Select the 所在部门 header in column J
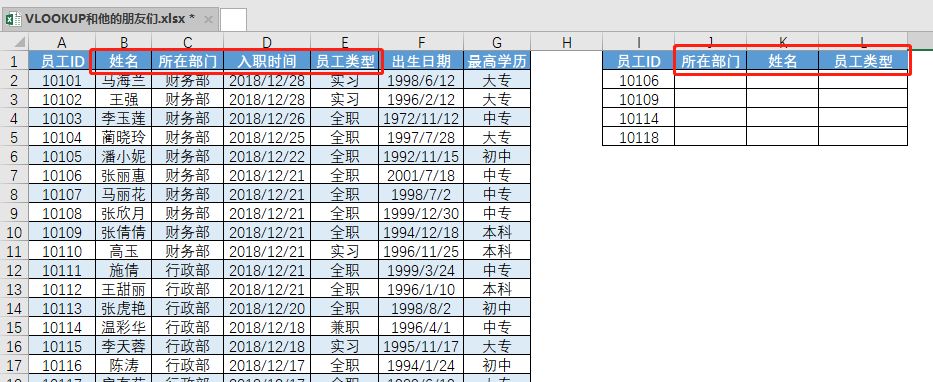933x382 pixels. [710, 61]
